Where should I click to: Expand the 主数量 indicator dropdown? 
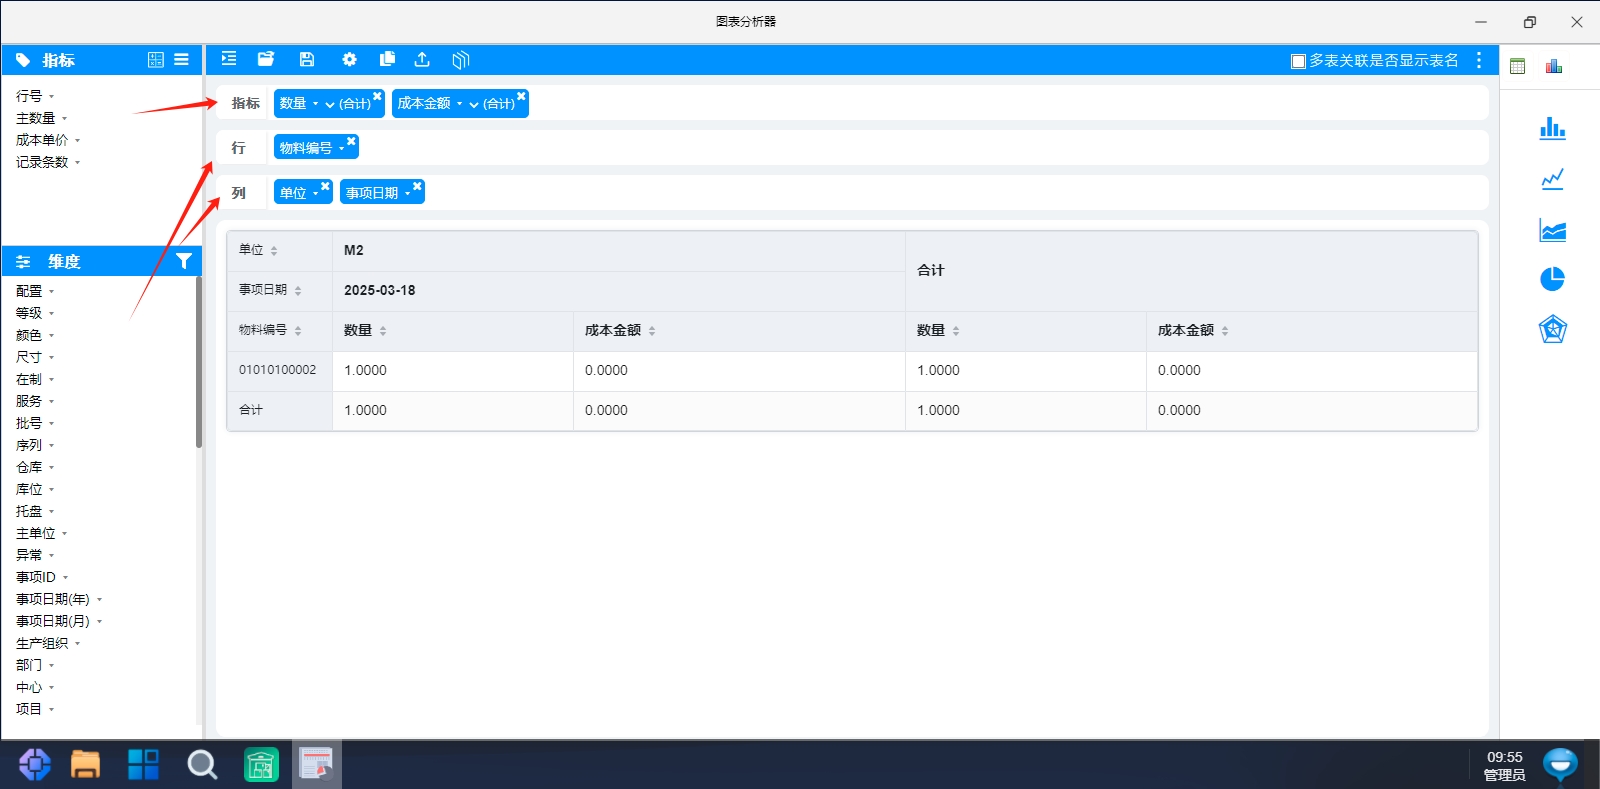64,119
